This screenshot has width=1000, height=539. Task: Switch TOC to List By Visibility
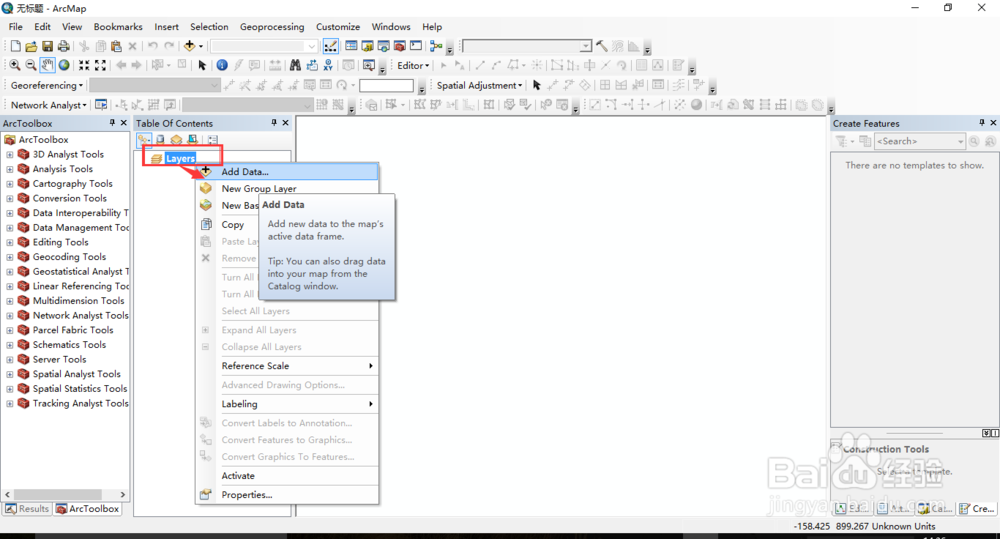pos(176,139)
